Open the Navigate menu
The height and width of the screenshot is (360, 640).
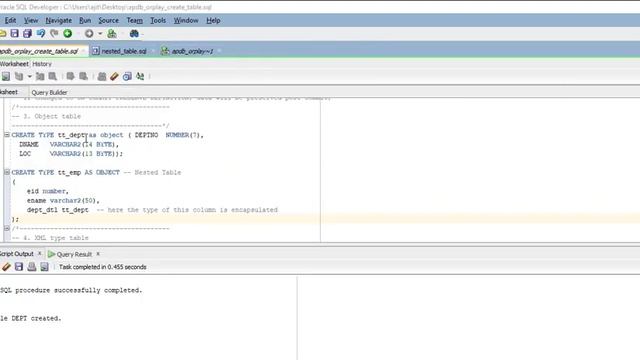[x=58, y=20]
